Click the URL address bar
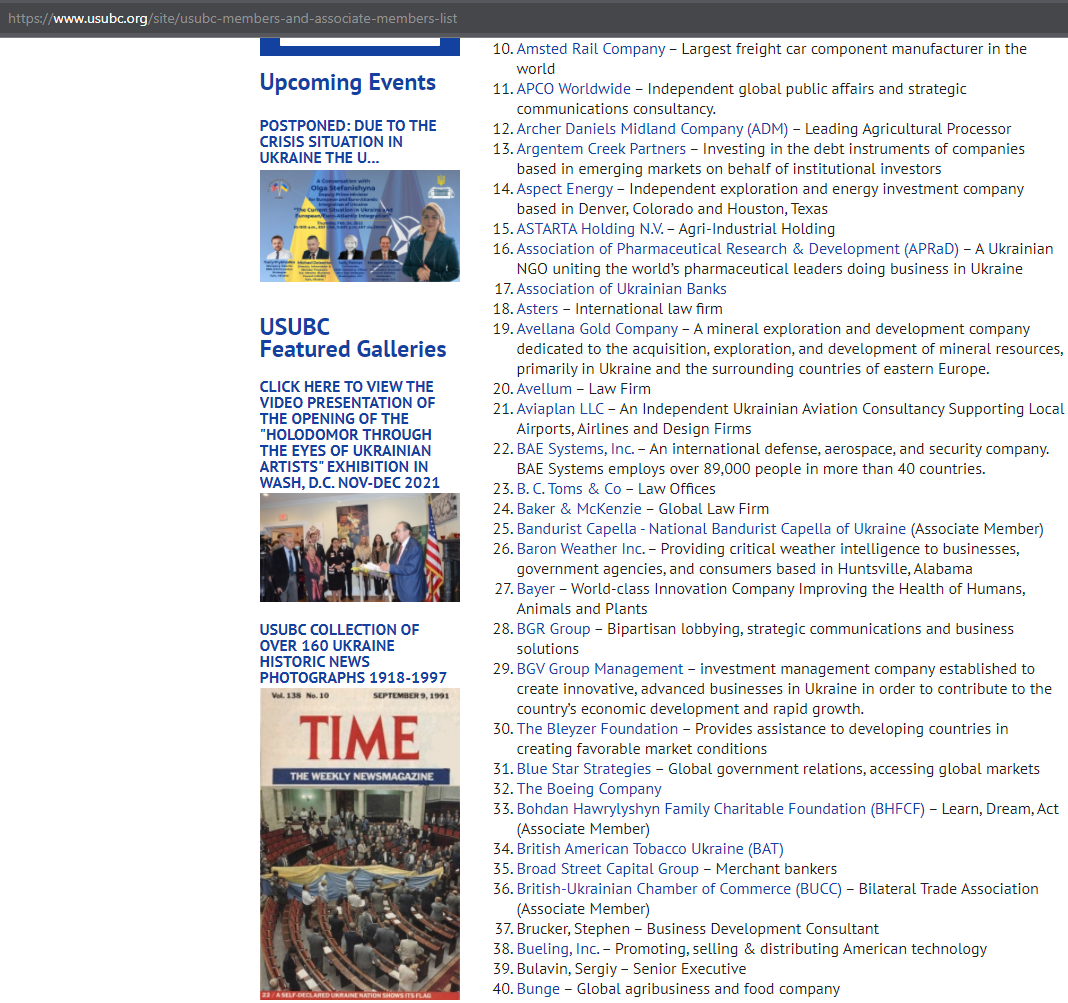Screen dimensions: 1068x1003 [x=534, y=18]
